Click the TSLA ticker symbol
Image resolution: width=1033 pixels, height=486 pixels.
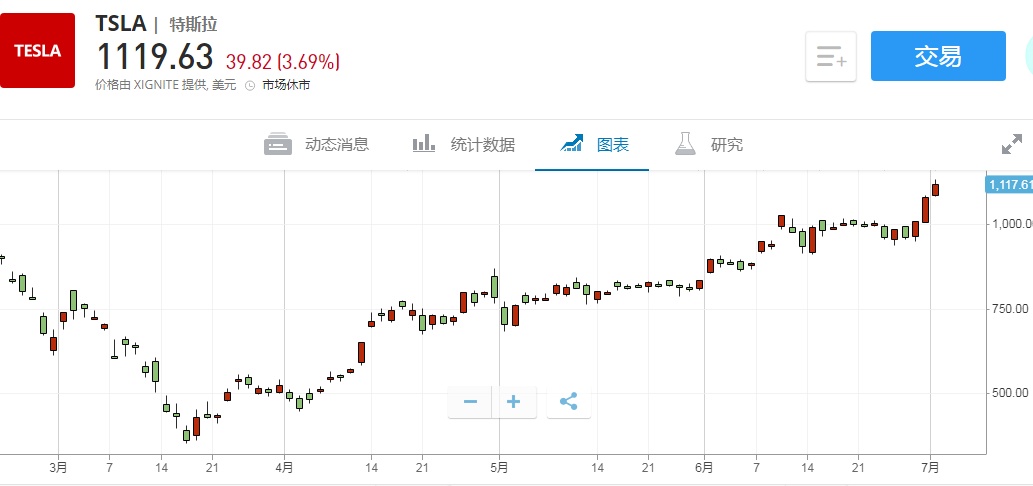(121, 24)
